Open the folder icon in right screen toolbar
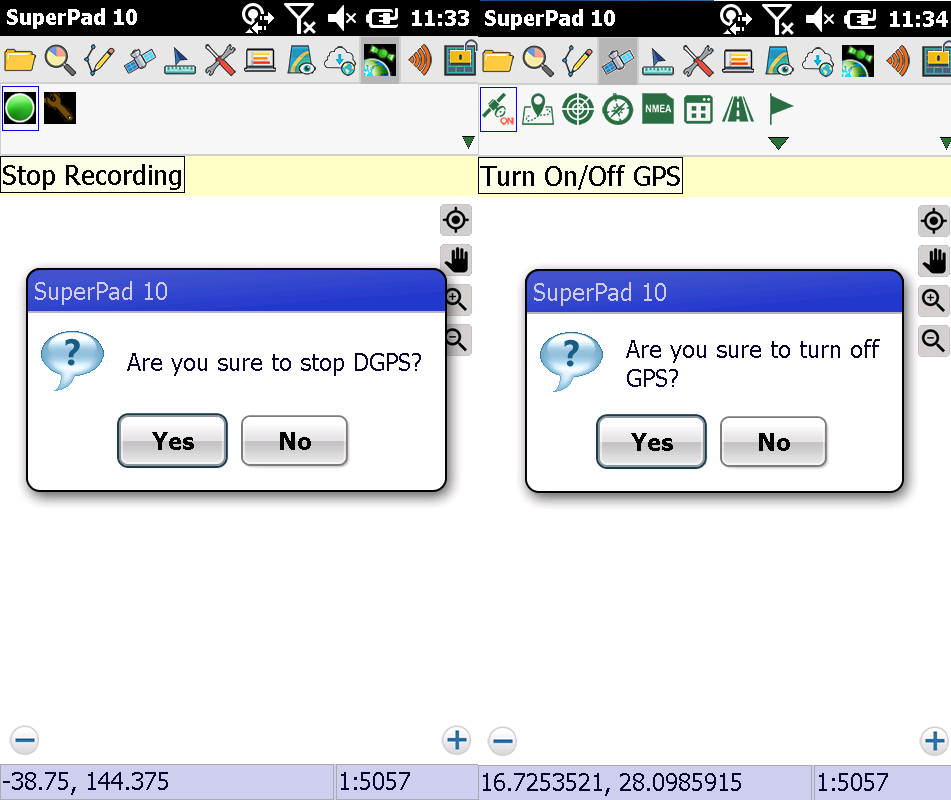Screen dimensions: 951x800 (497, 61)
